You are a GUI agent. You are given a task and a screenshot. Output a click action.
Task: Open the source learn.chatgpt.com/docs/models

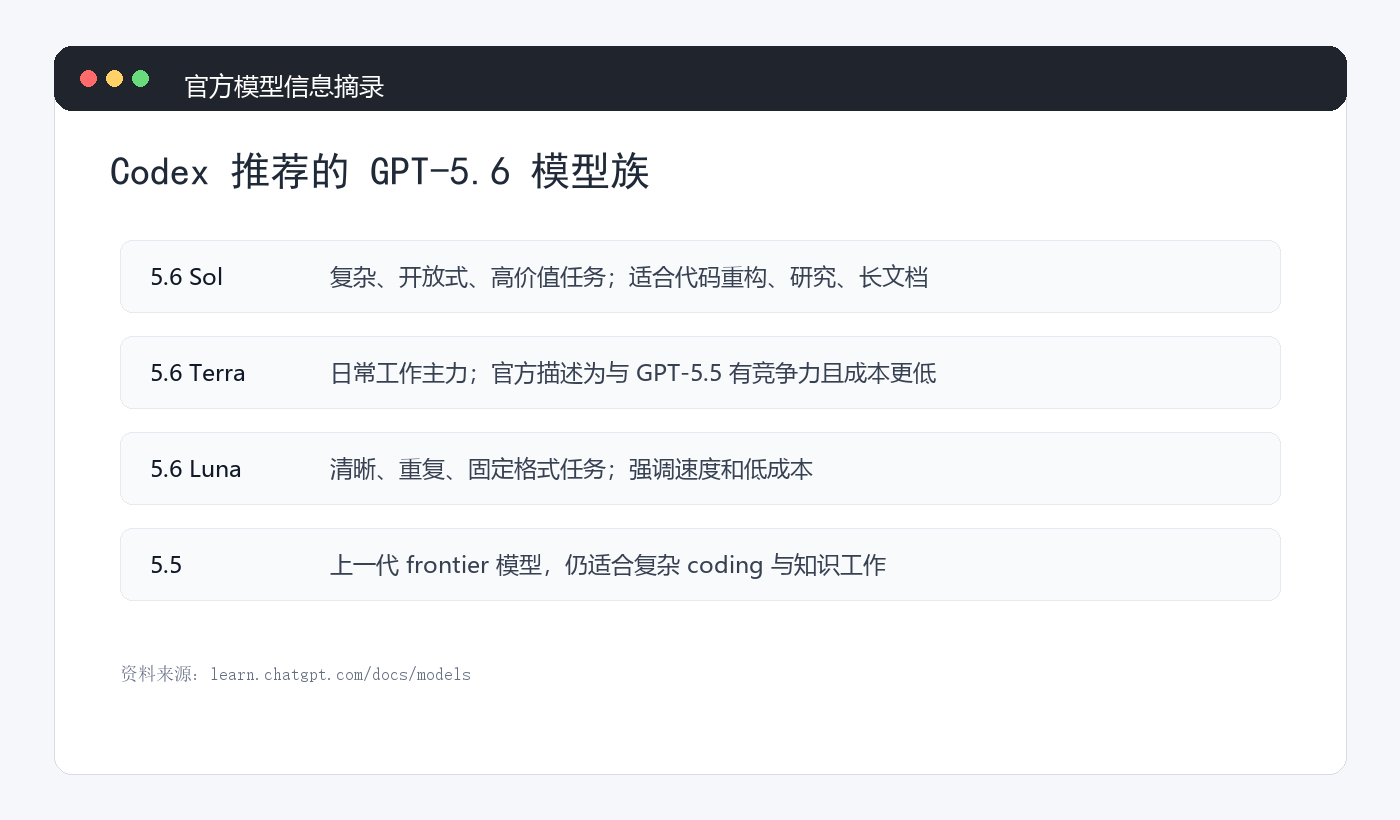coord(340,674)
